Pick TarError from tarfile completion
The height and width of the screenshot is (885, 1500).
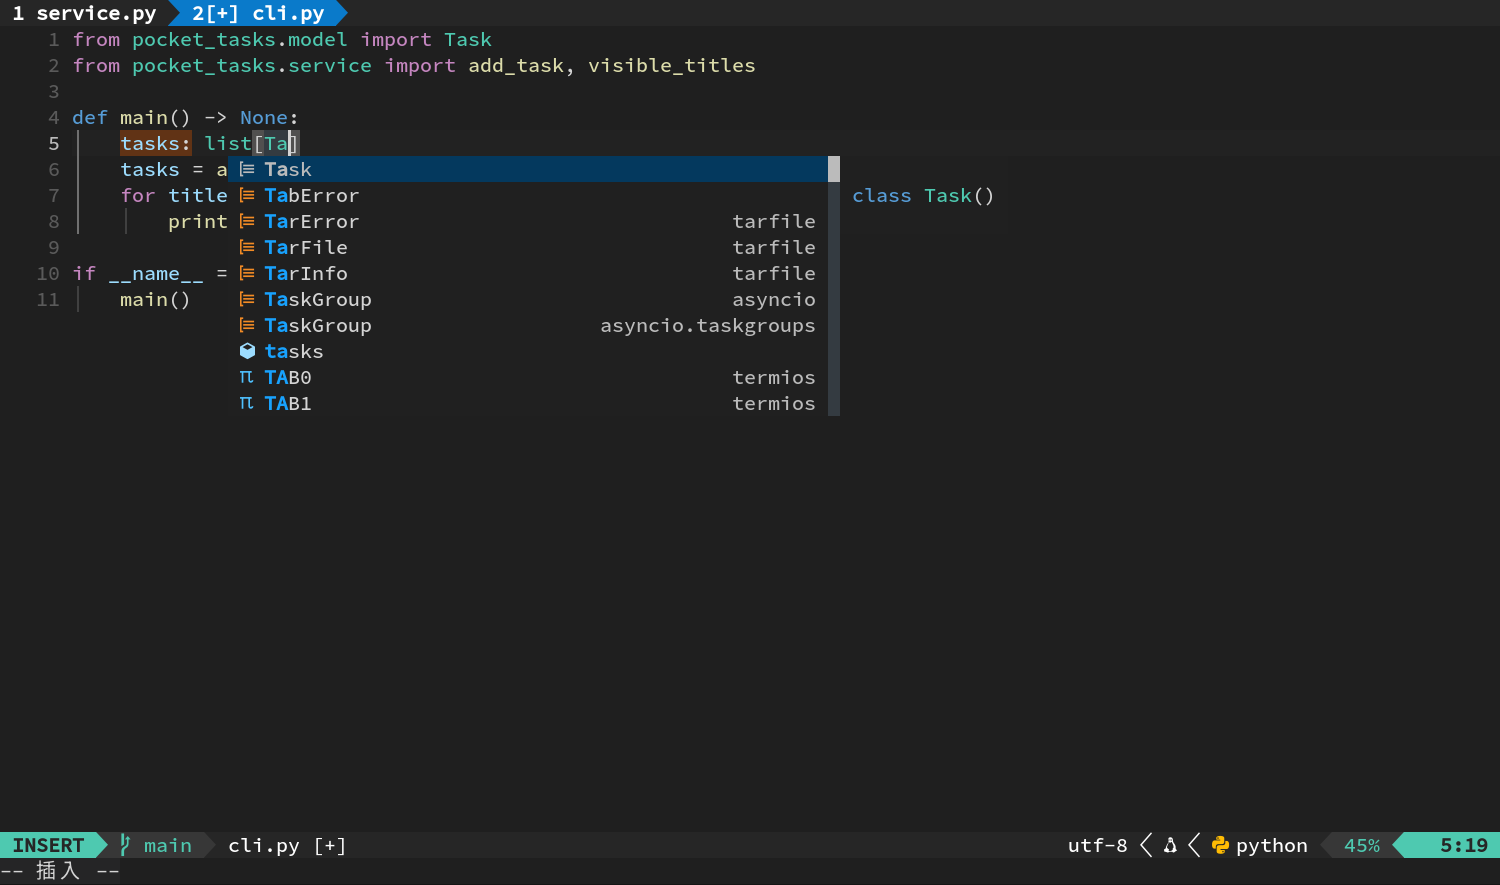coord(528,221)
